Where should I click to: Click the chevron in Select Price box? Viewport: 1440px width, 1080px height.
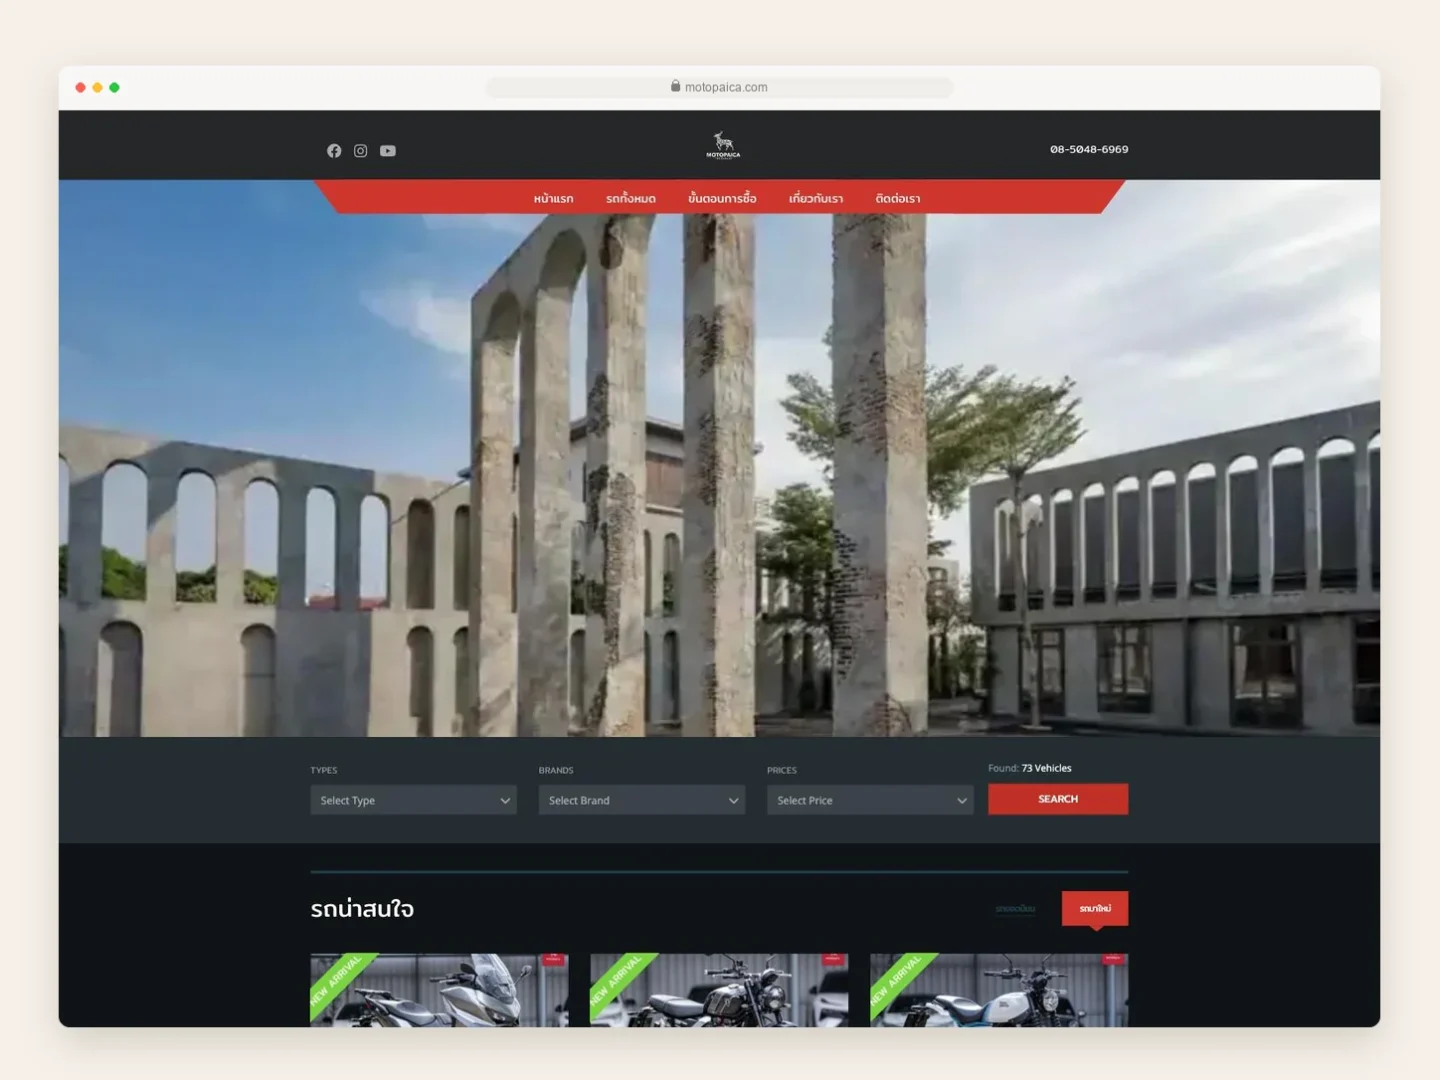(x=962, y=801)
